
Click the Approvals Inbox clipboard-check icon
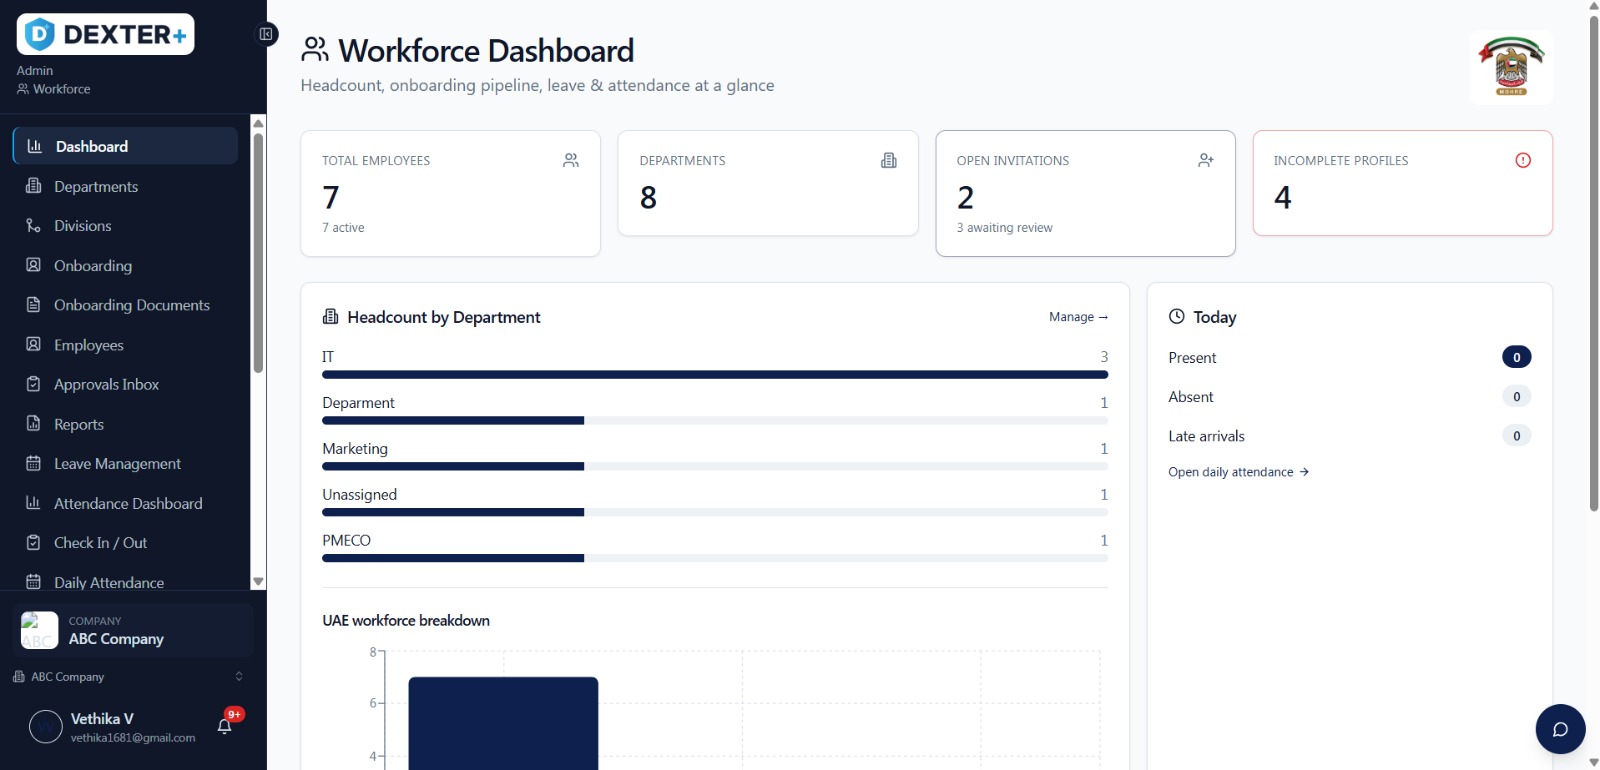coord(33,384)
